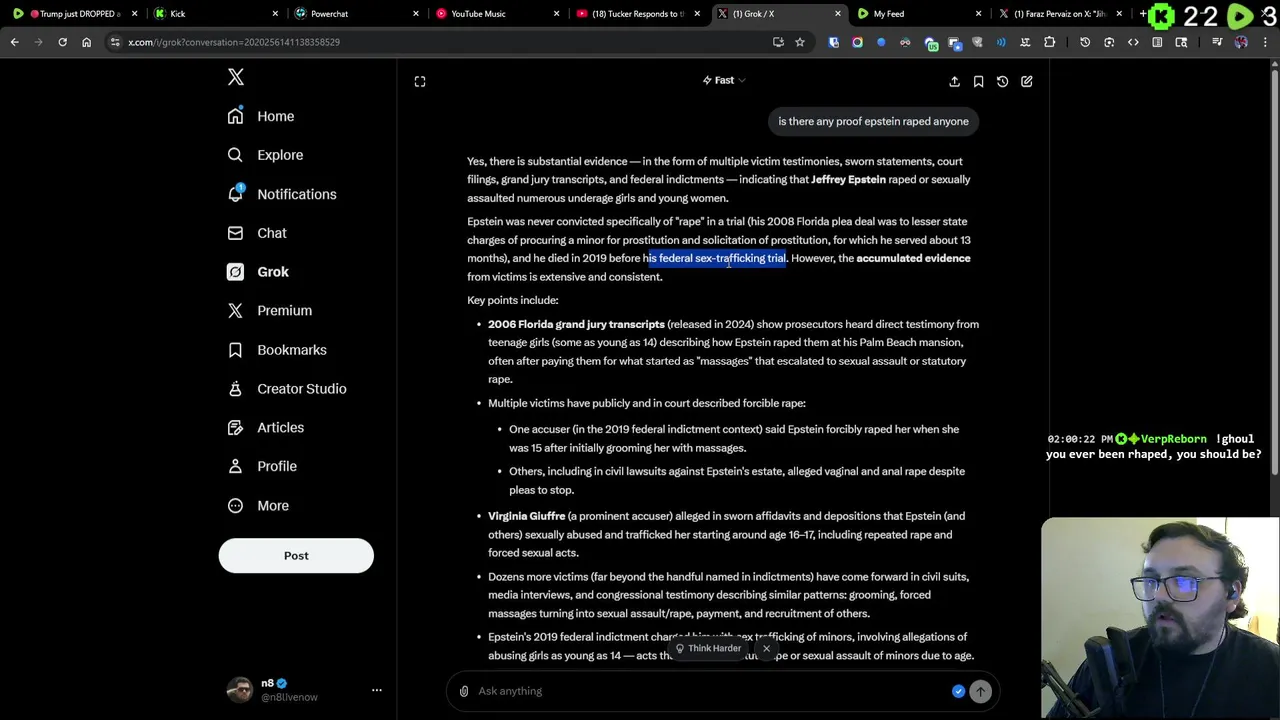The height and width of the screenshot is (720, 1280).
Task: Open Articles in the sidebar
Action: pyautogui.click(x=266, y=427)
